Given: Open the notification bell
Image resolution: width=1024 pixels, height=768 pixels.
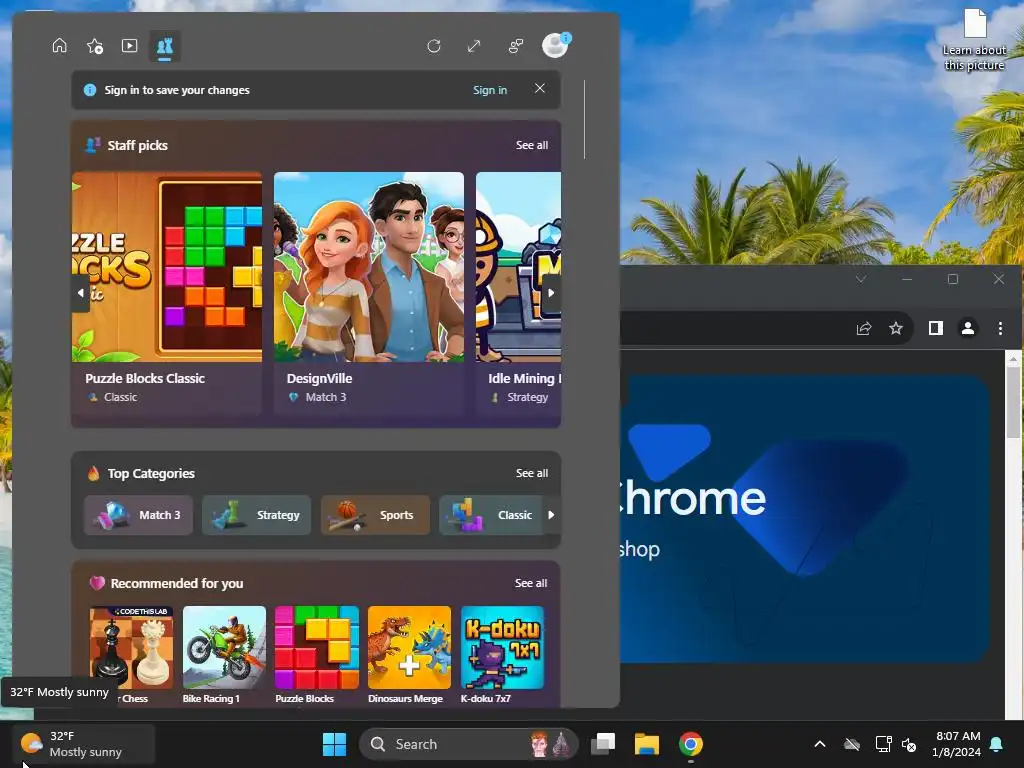Looking at the screenshot, I should 997,744.
